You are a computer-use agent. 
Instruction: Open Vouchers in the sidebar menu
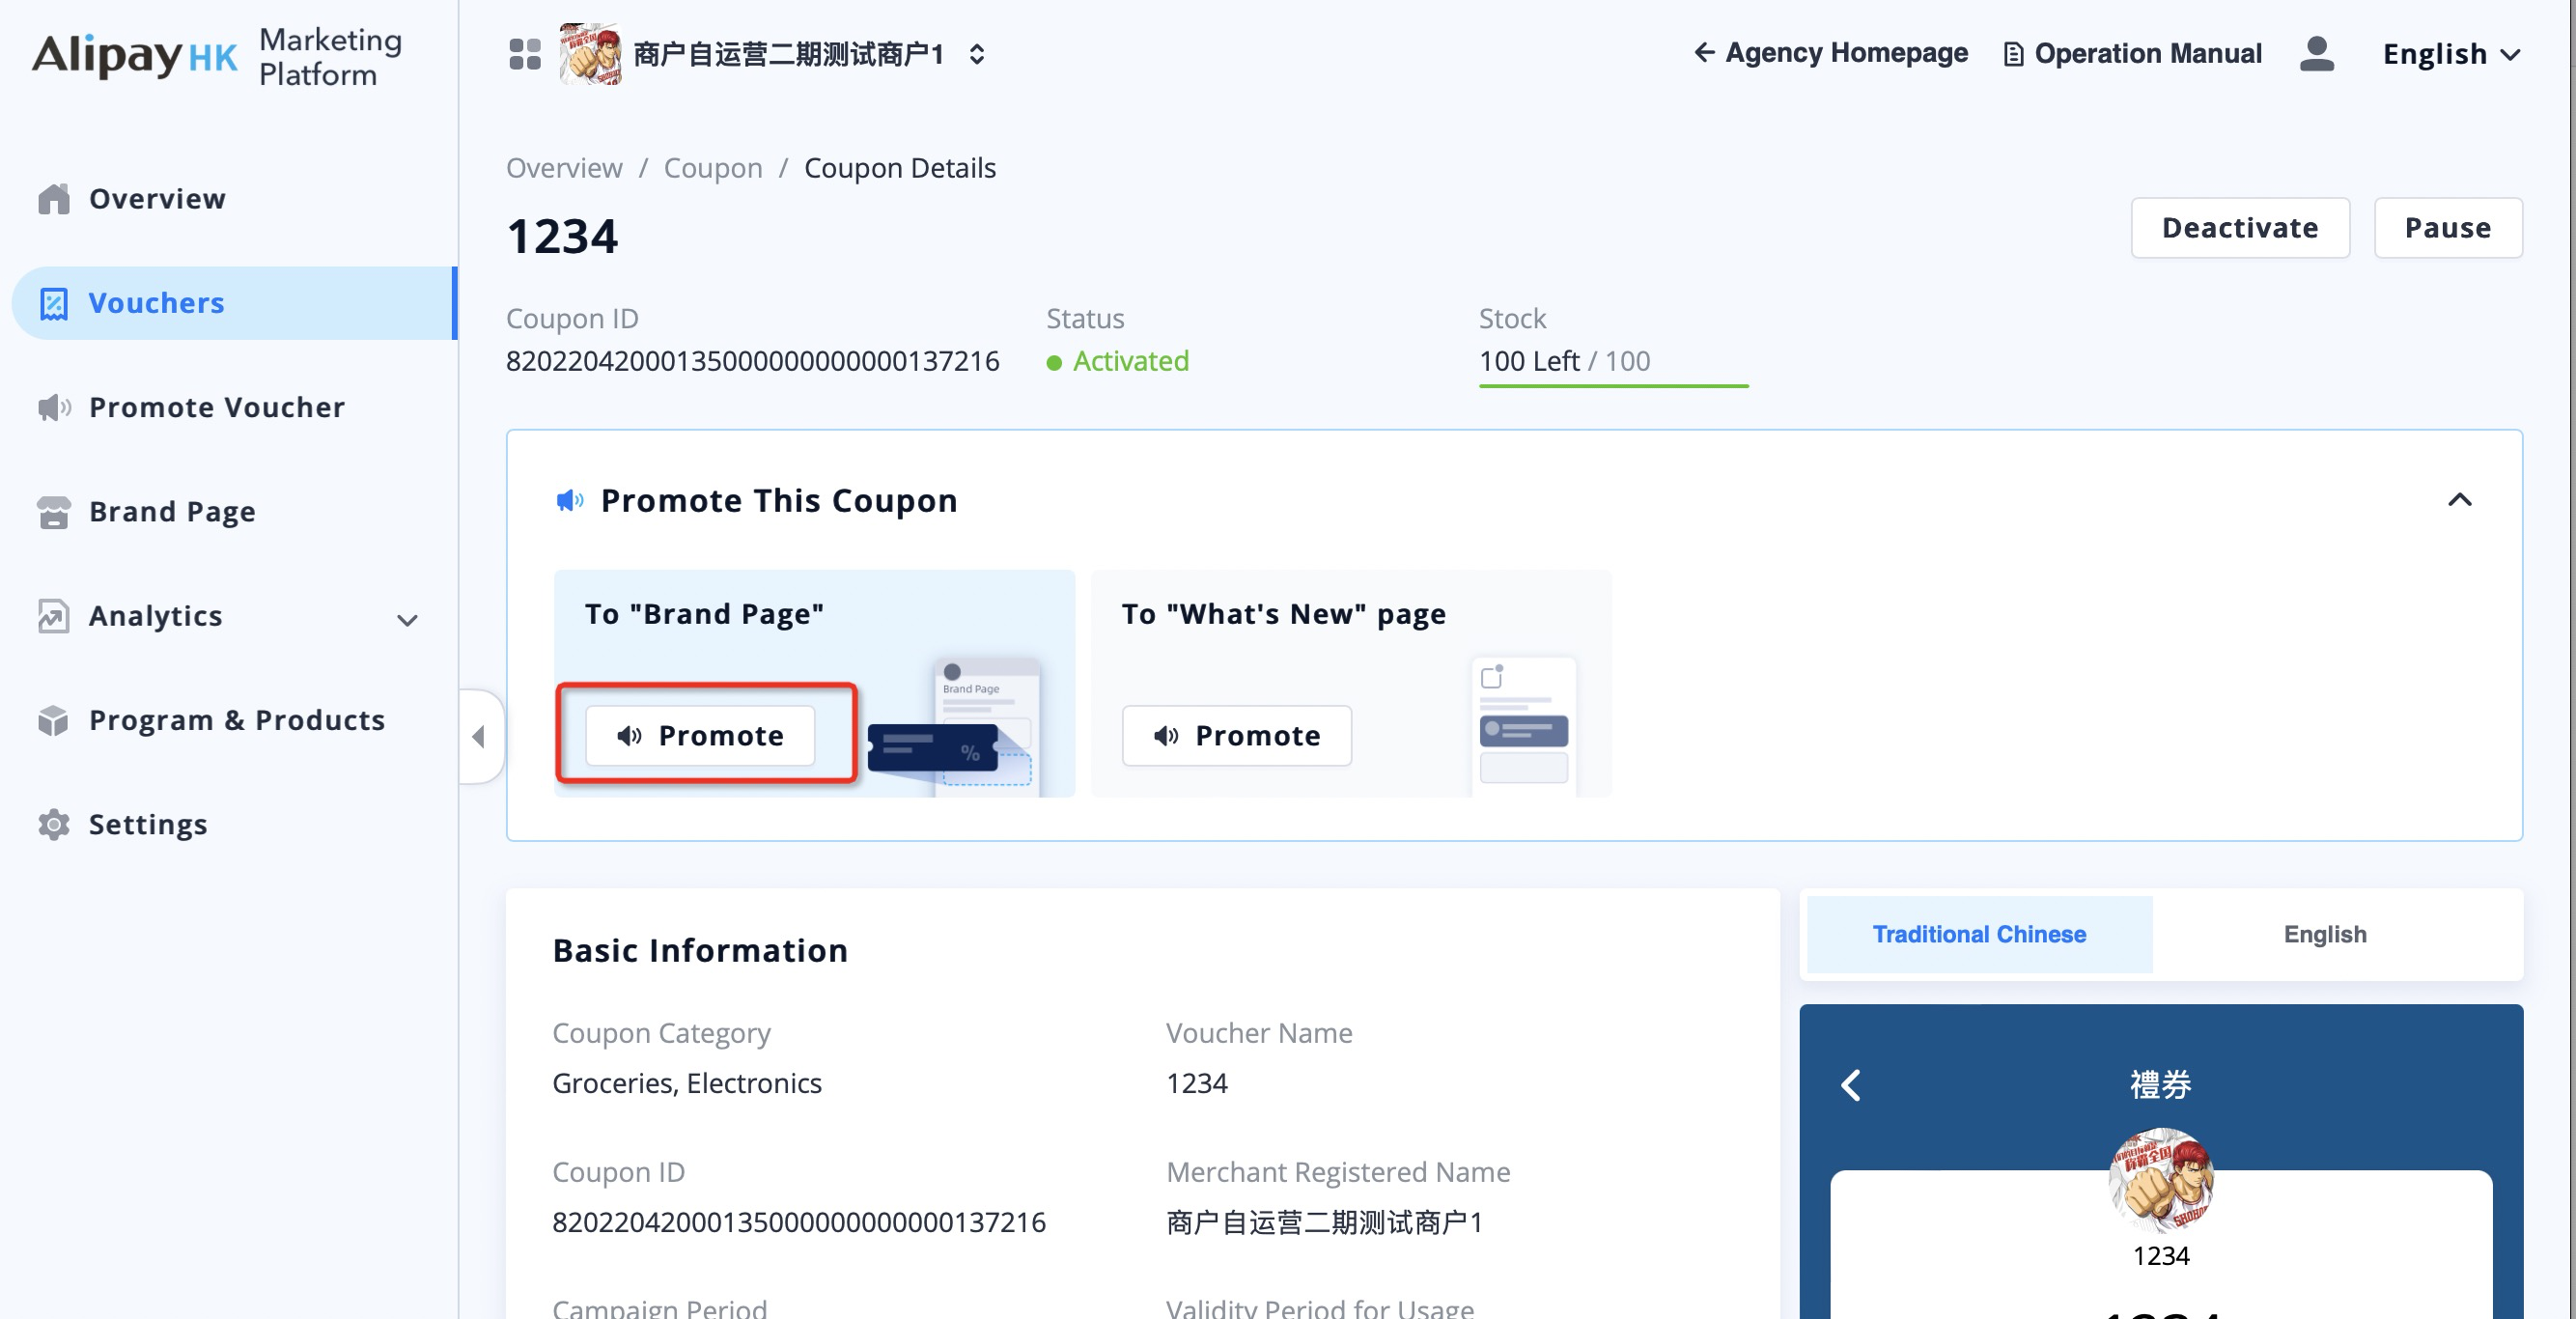[x=156, y=303]
